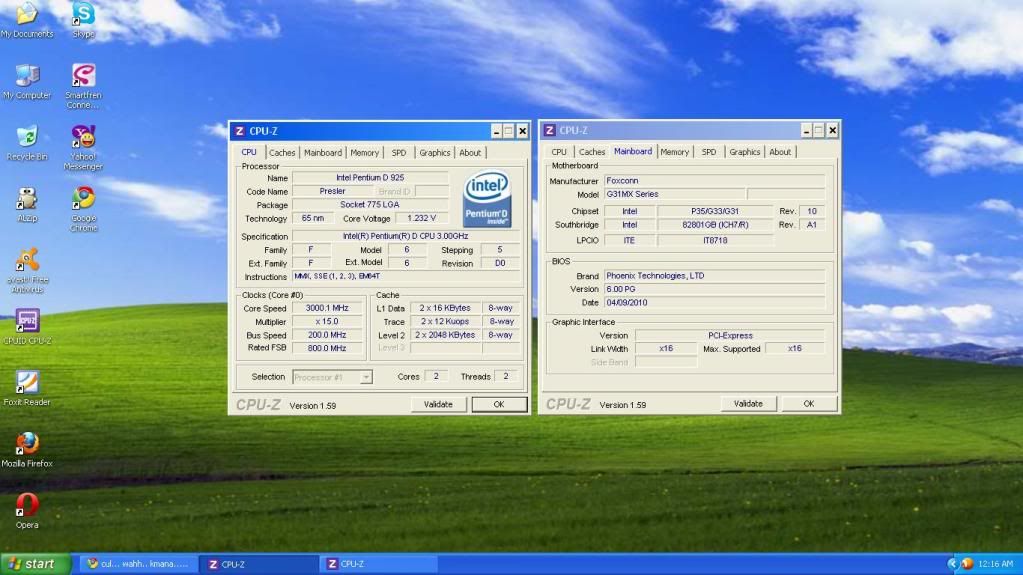Click Validate in left CPU-Z window
This screenshot has width=1023, height=575.
438,405
